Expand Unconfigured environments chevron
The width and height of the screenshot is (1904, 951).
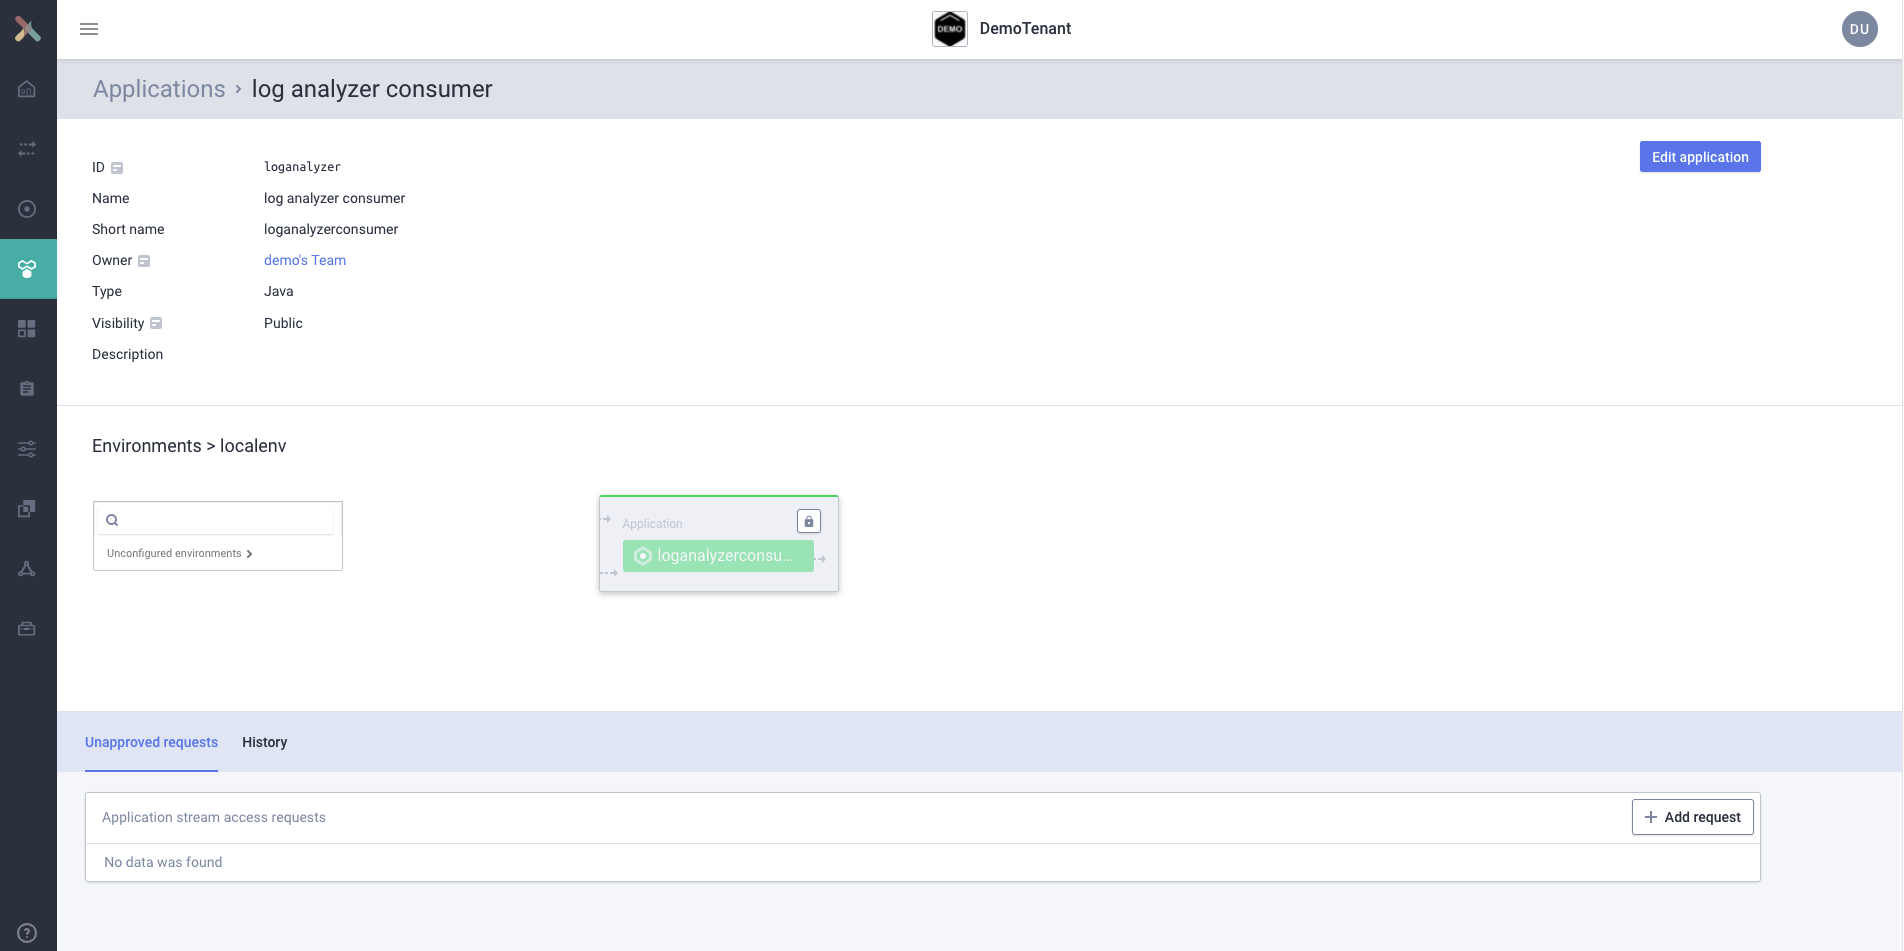pyautogui.click(x=249, y=554)
